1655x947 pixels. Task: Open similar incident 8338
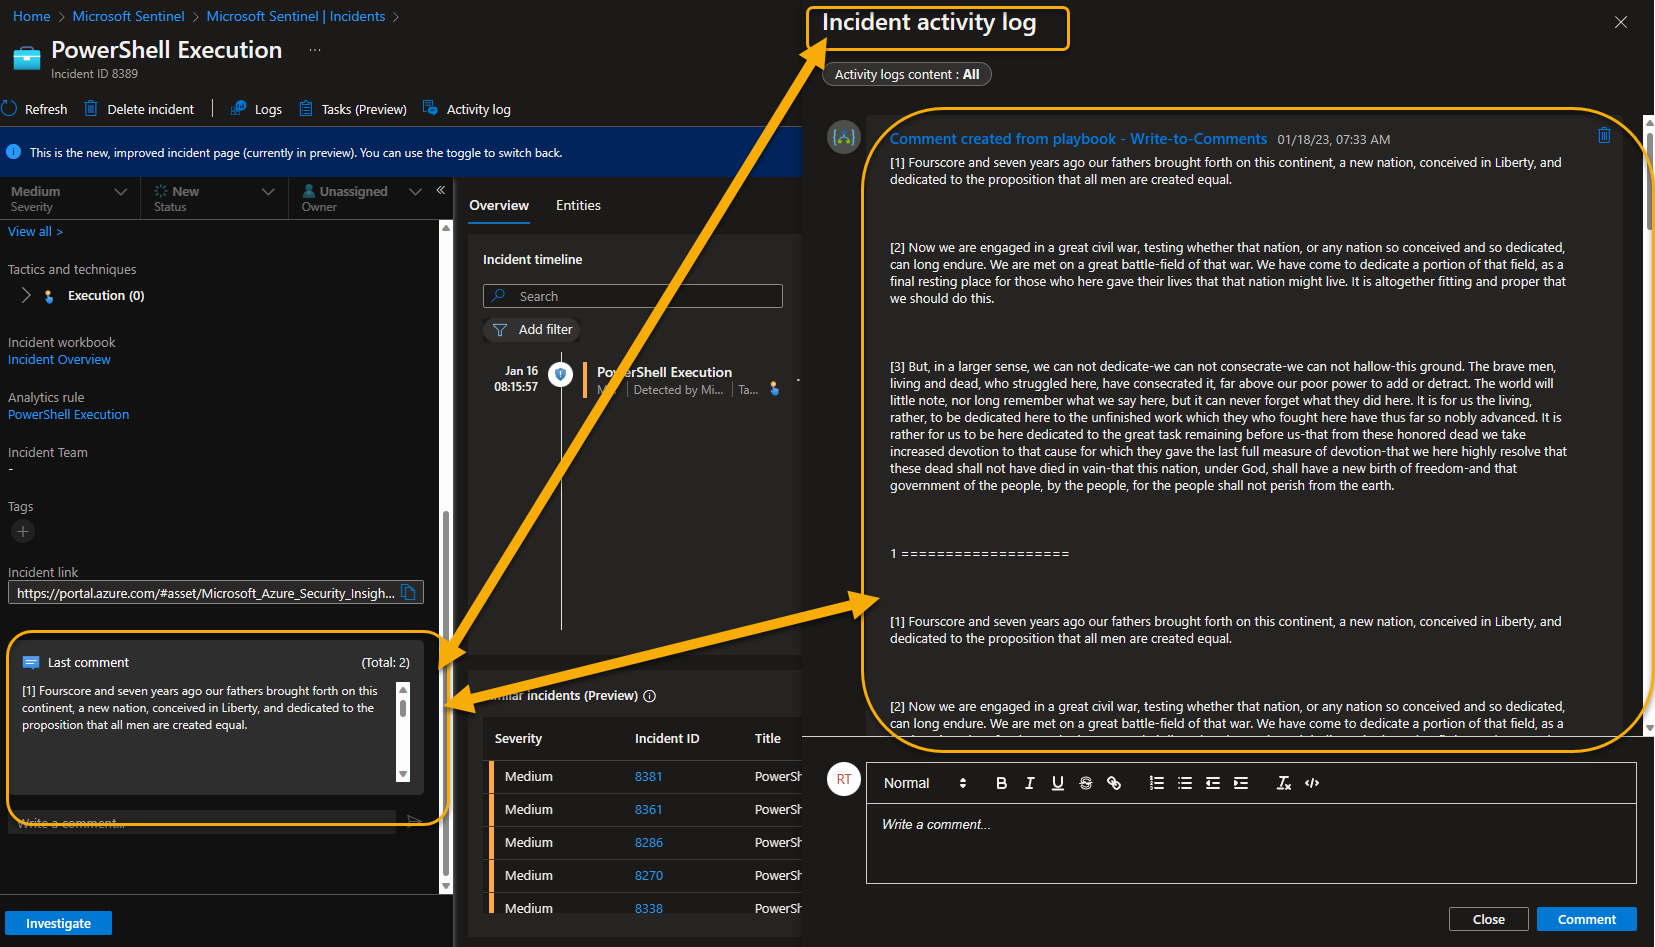(x=649, y=907)
